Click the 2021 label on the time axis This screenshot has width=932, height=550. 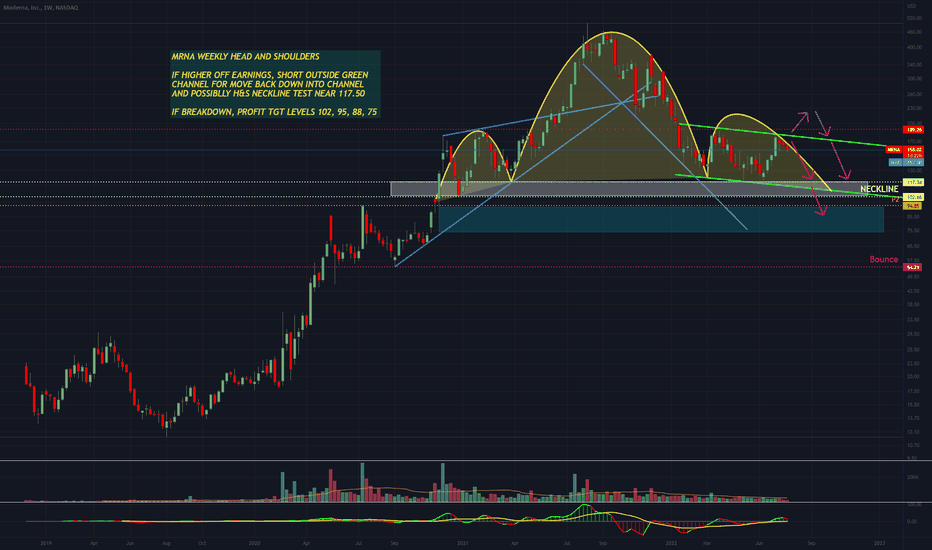[x=464, y=543]
